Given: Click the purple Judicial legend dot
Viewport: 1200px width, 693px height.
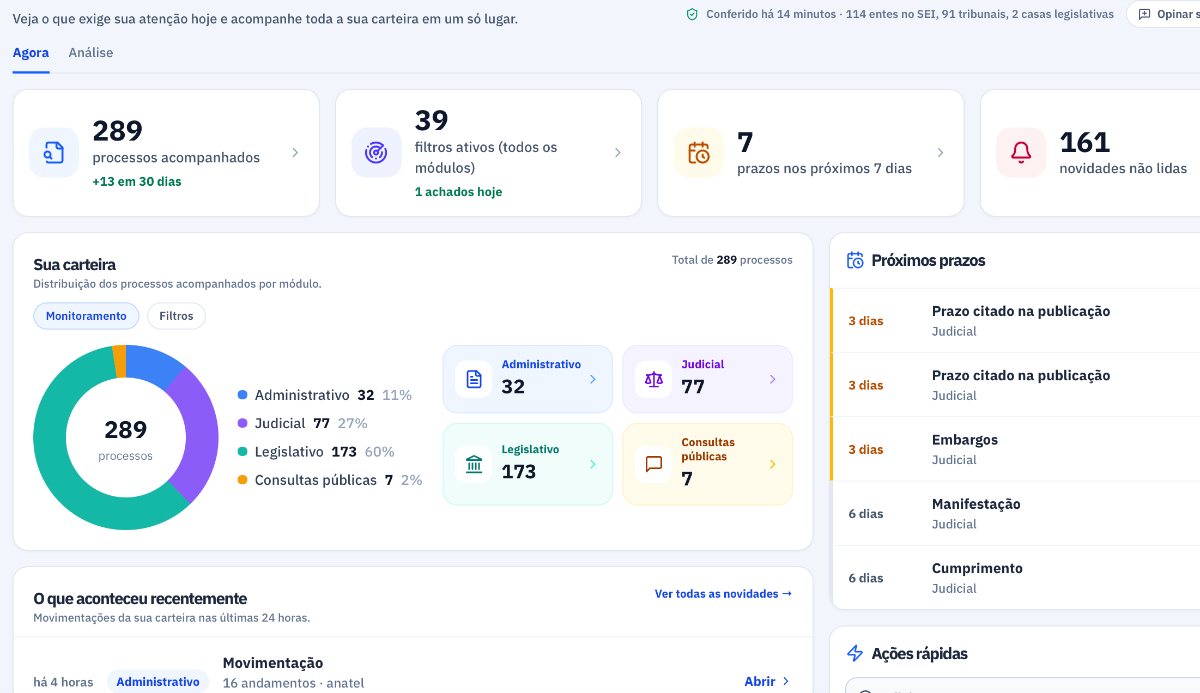Looking at the screenshot, I should [x=242, y=423].
